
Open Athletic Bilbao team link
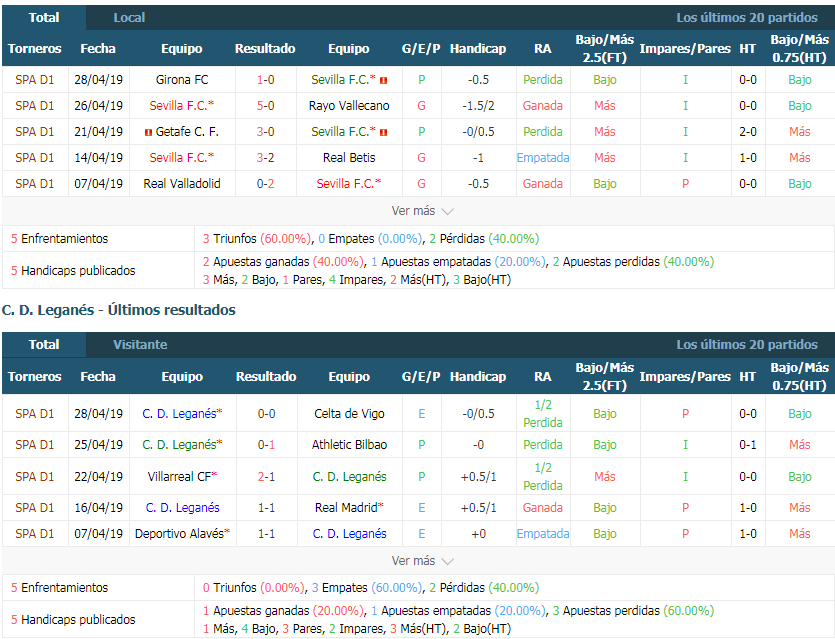pyautogui.click(x=349, y=445)
